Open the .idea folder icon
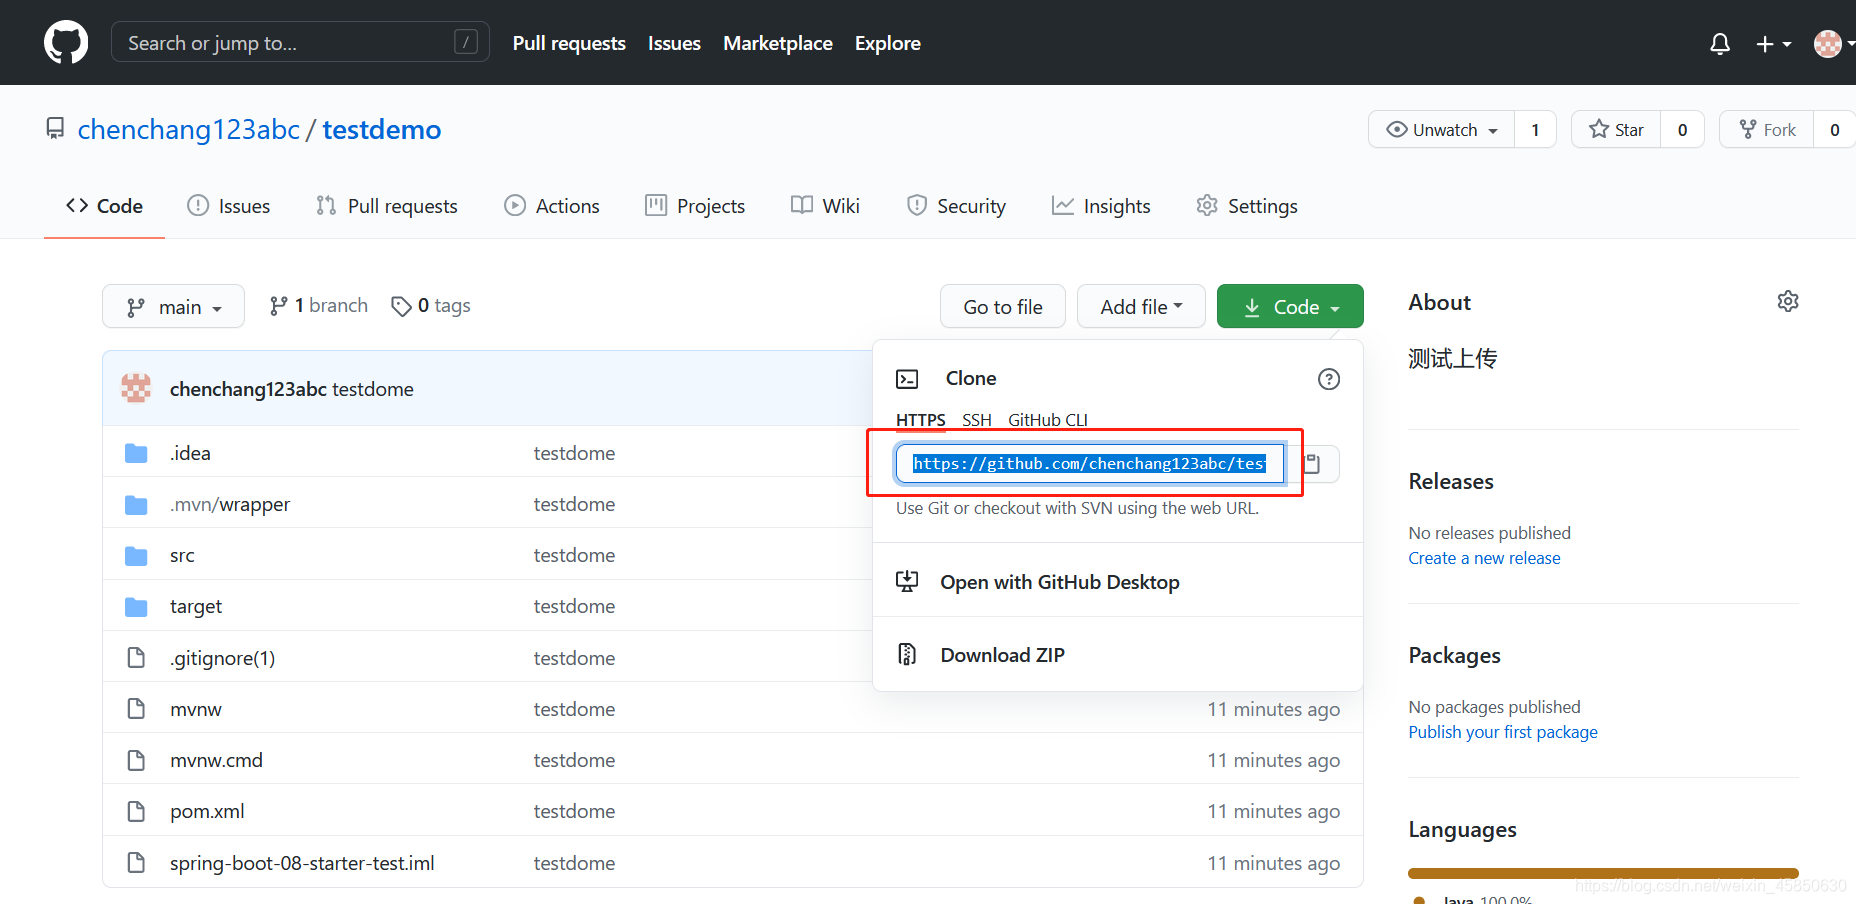Image resolution: width=1856 pixels, height=904 pixels. pyautogui.click(x=136, y=453)
